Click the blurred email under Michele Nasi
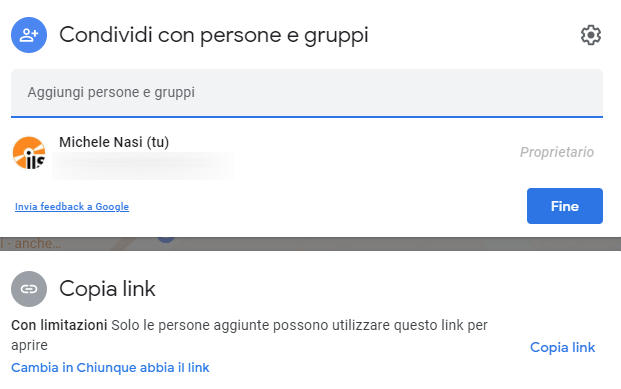The width and height of the screenshot is (621, 389). (x=143, y=166)
